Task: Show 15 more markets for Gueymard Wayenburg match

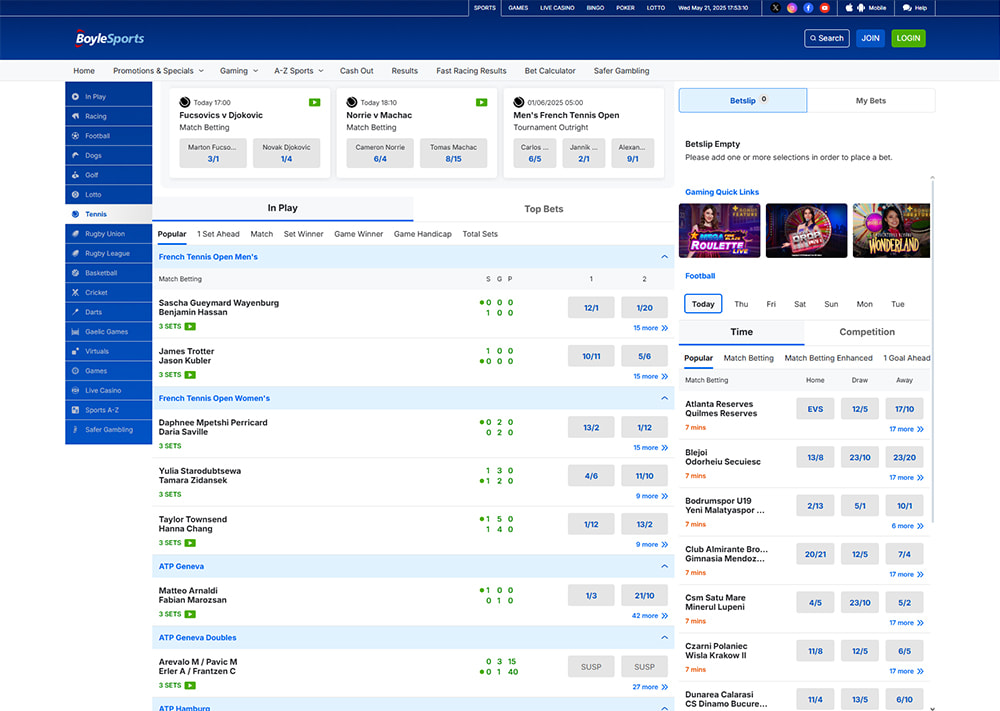Action: (650, 328)
